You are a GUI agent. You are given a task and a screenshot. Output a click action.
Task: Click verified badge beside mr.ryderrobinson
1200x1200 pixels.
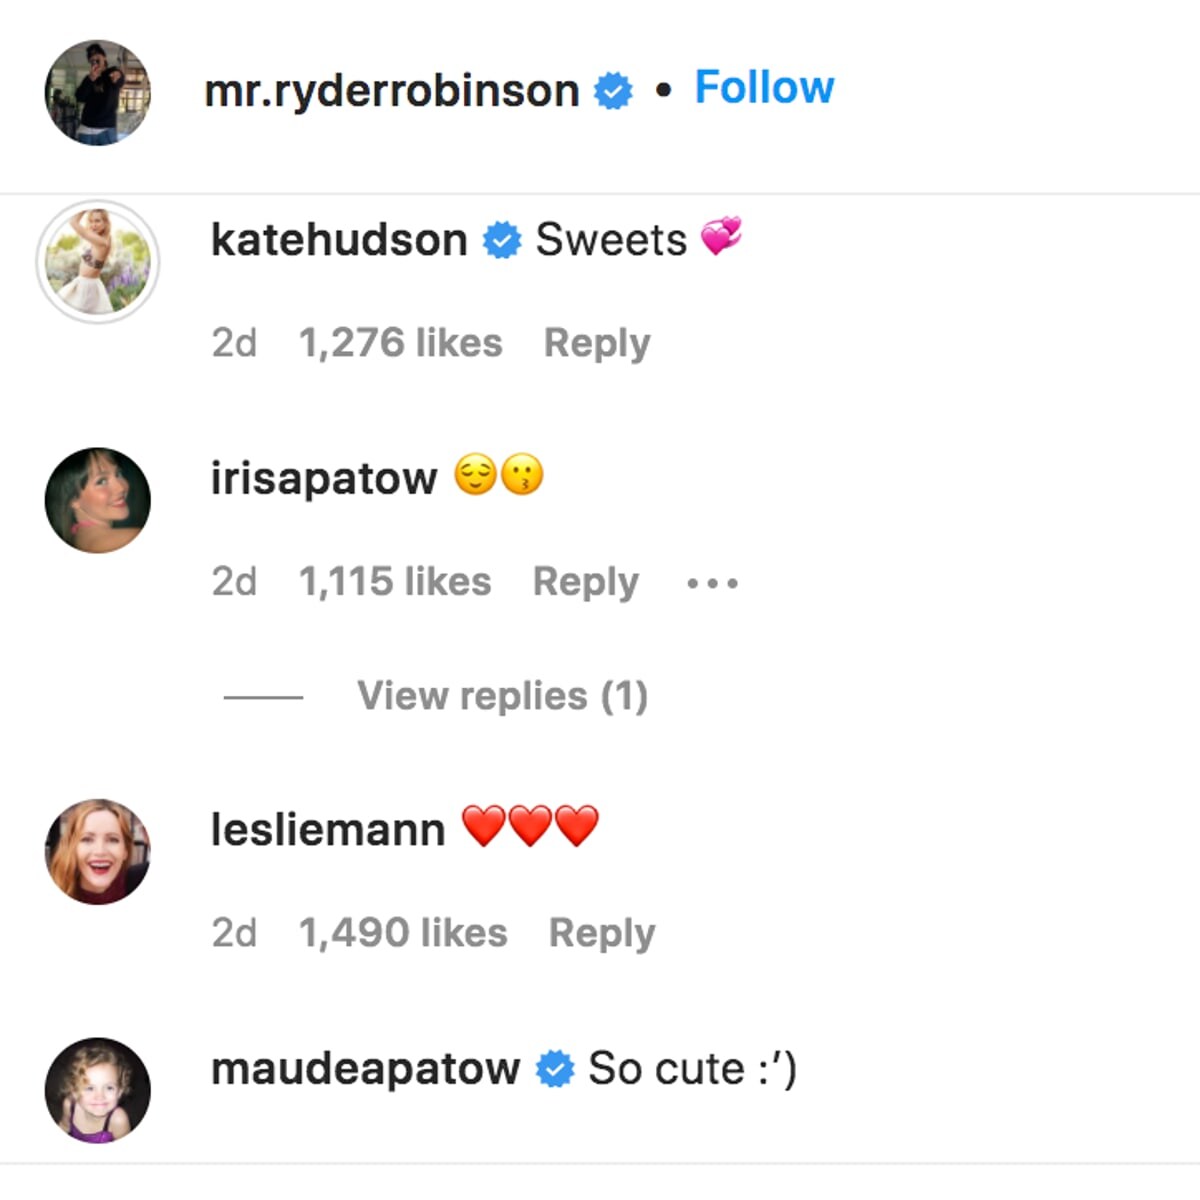point(613,92)
